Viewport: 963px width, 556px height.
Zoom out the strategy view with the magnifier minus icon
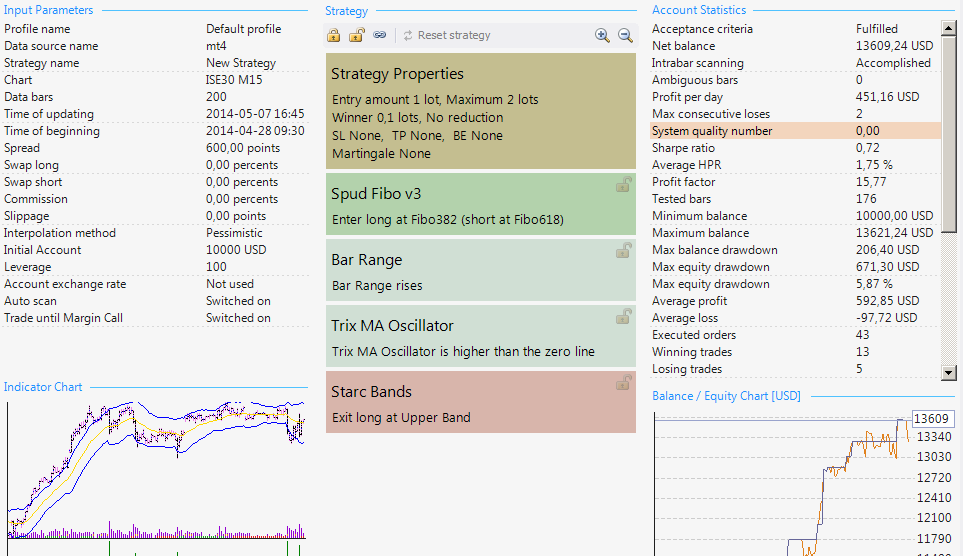coord(625,36)
